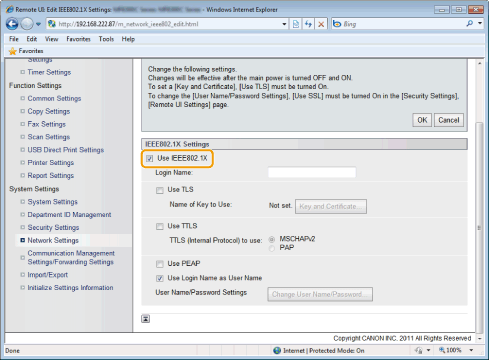Click the red Stop loading icon
The width and height of the screenshot is (489, 360).
pos(321,24)
